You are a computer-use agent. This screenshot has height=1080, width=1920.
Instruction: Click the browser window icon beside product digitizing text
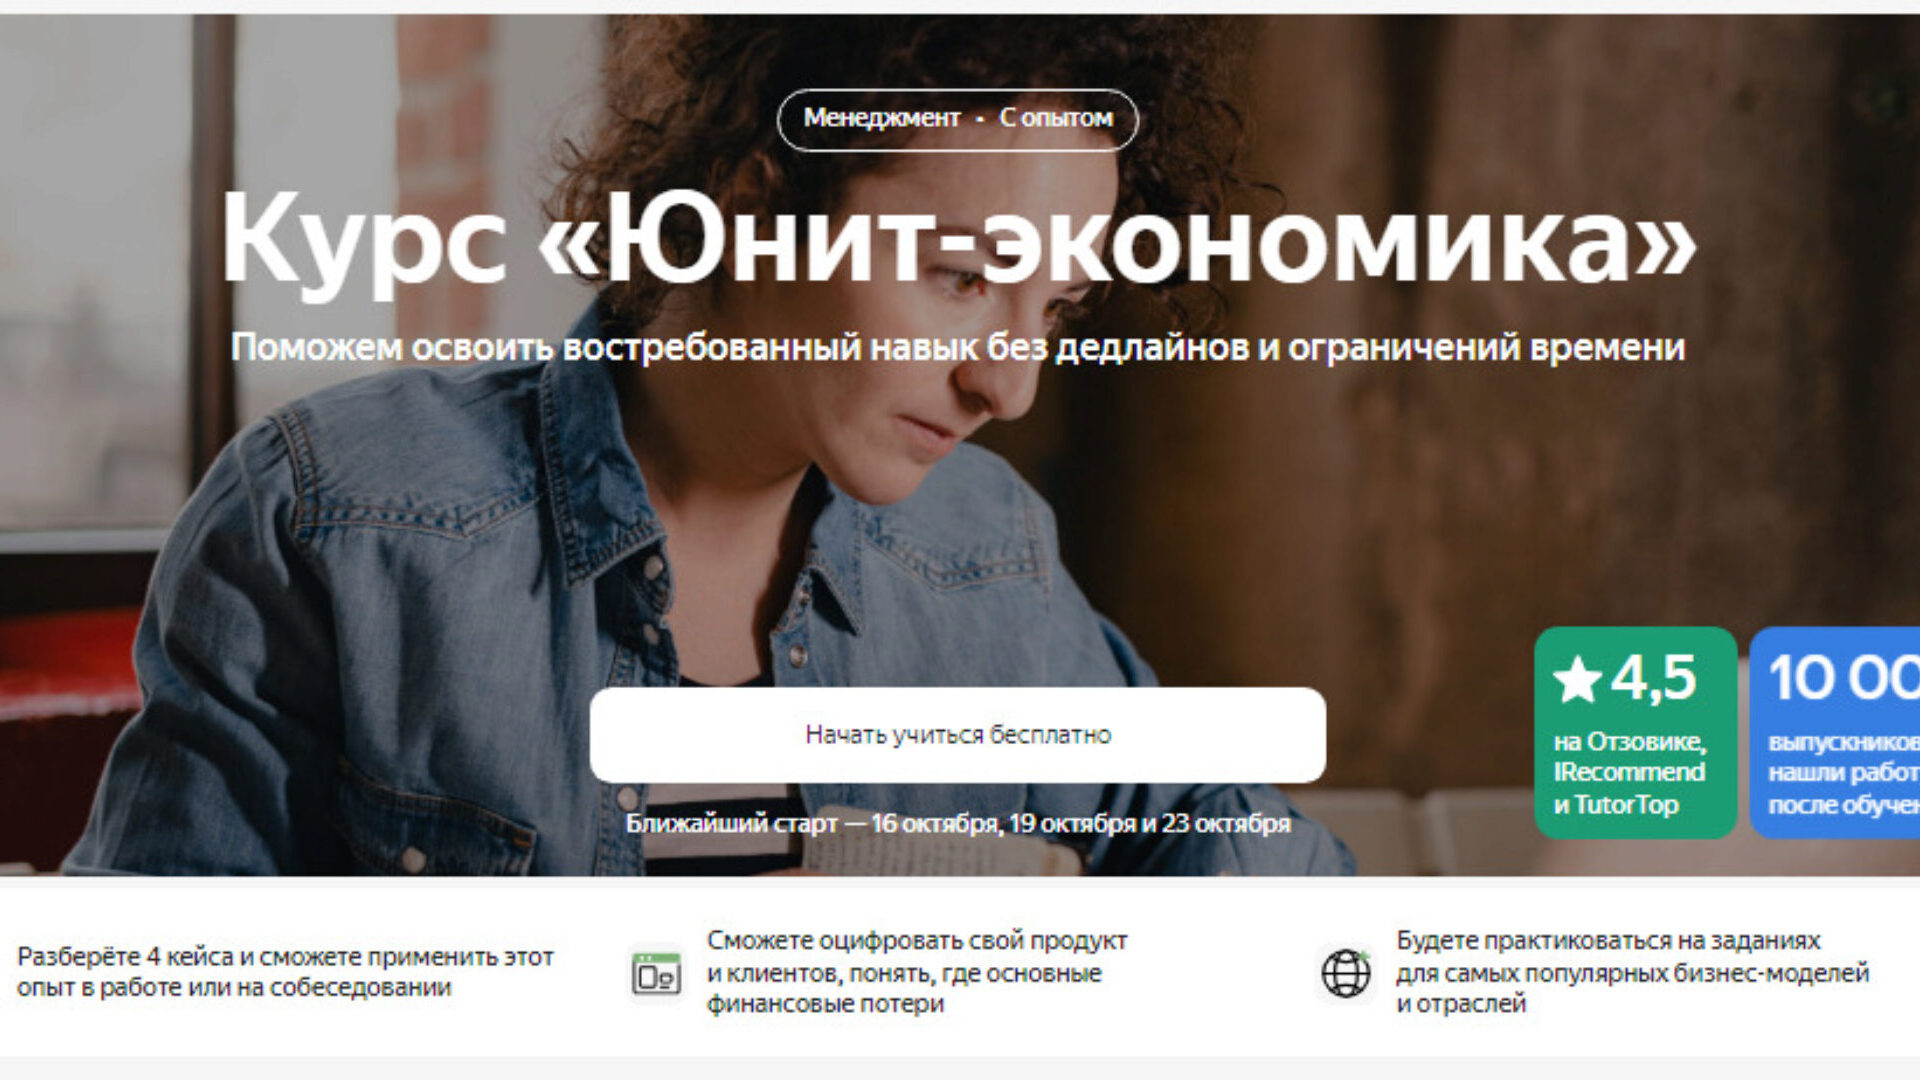pyautogui.click(x=656, y=973)
